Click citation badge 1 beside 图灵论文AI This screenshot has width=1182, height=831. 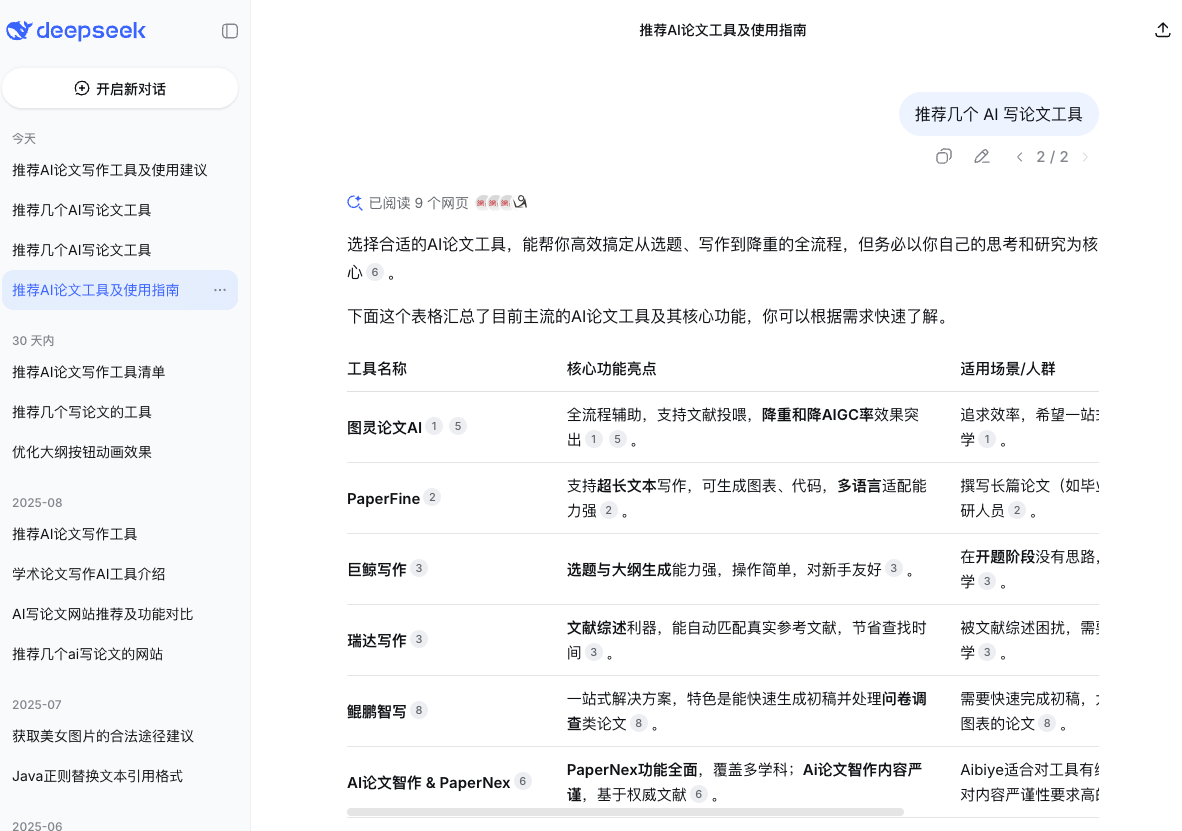click(434, 426)
